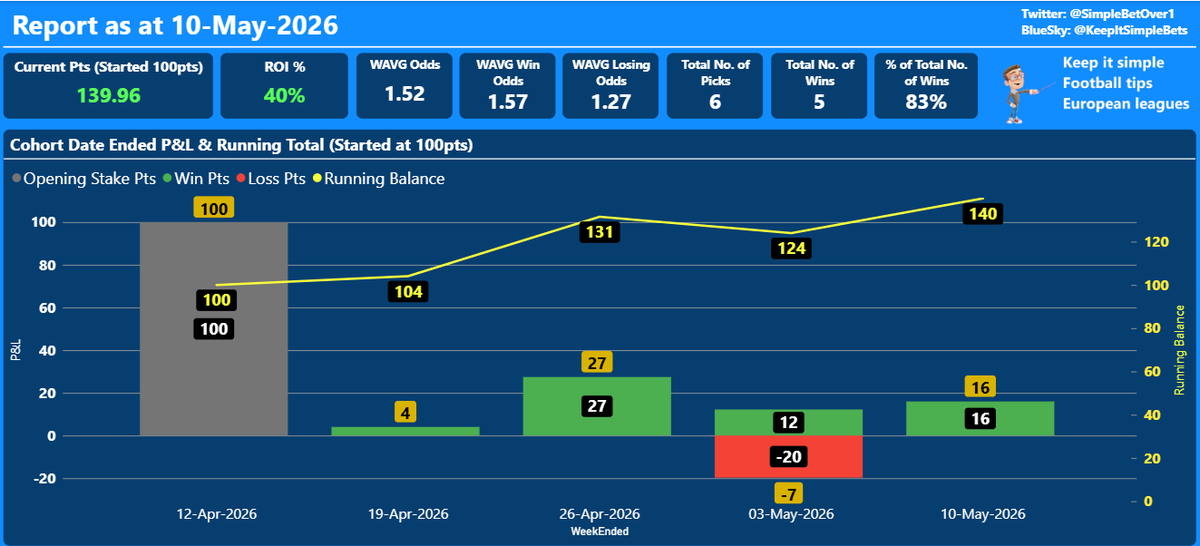Click the yellow-boxed 100 label above the grey bar

coord(215,208)
